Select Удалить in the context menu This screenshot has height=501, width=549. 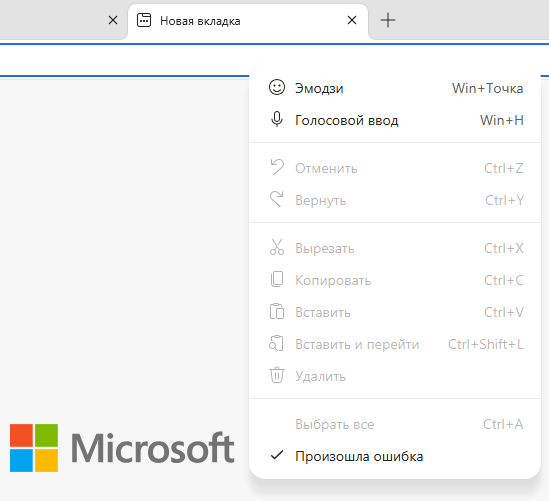point(395,376)
